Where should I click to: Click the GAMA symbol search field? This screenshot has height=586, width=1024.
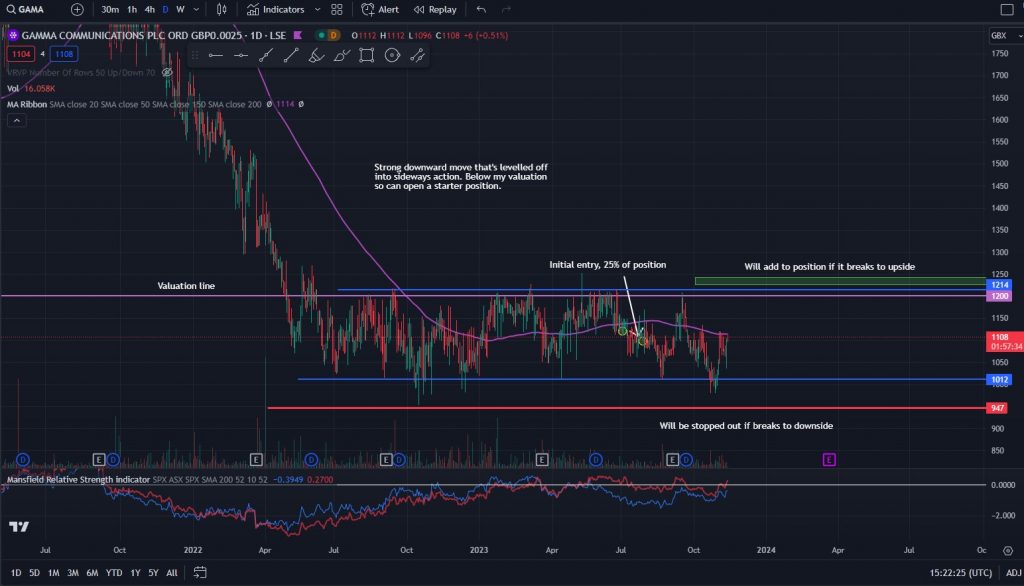tap(30, 9)
